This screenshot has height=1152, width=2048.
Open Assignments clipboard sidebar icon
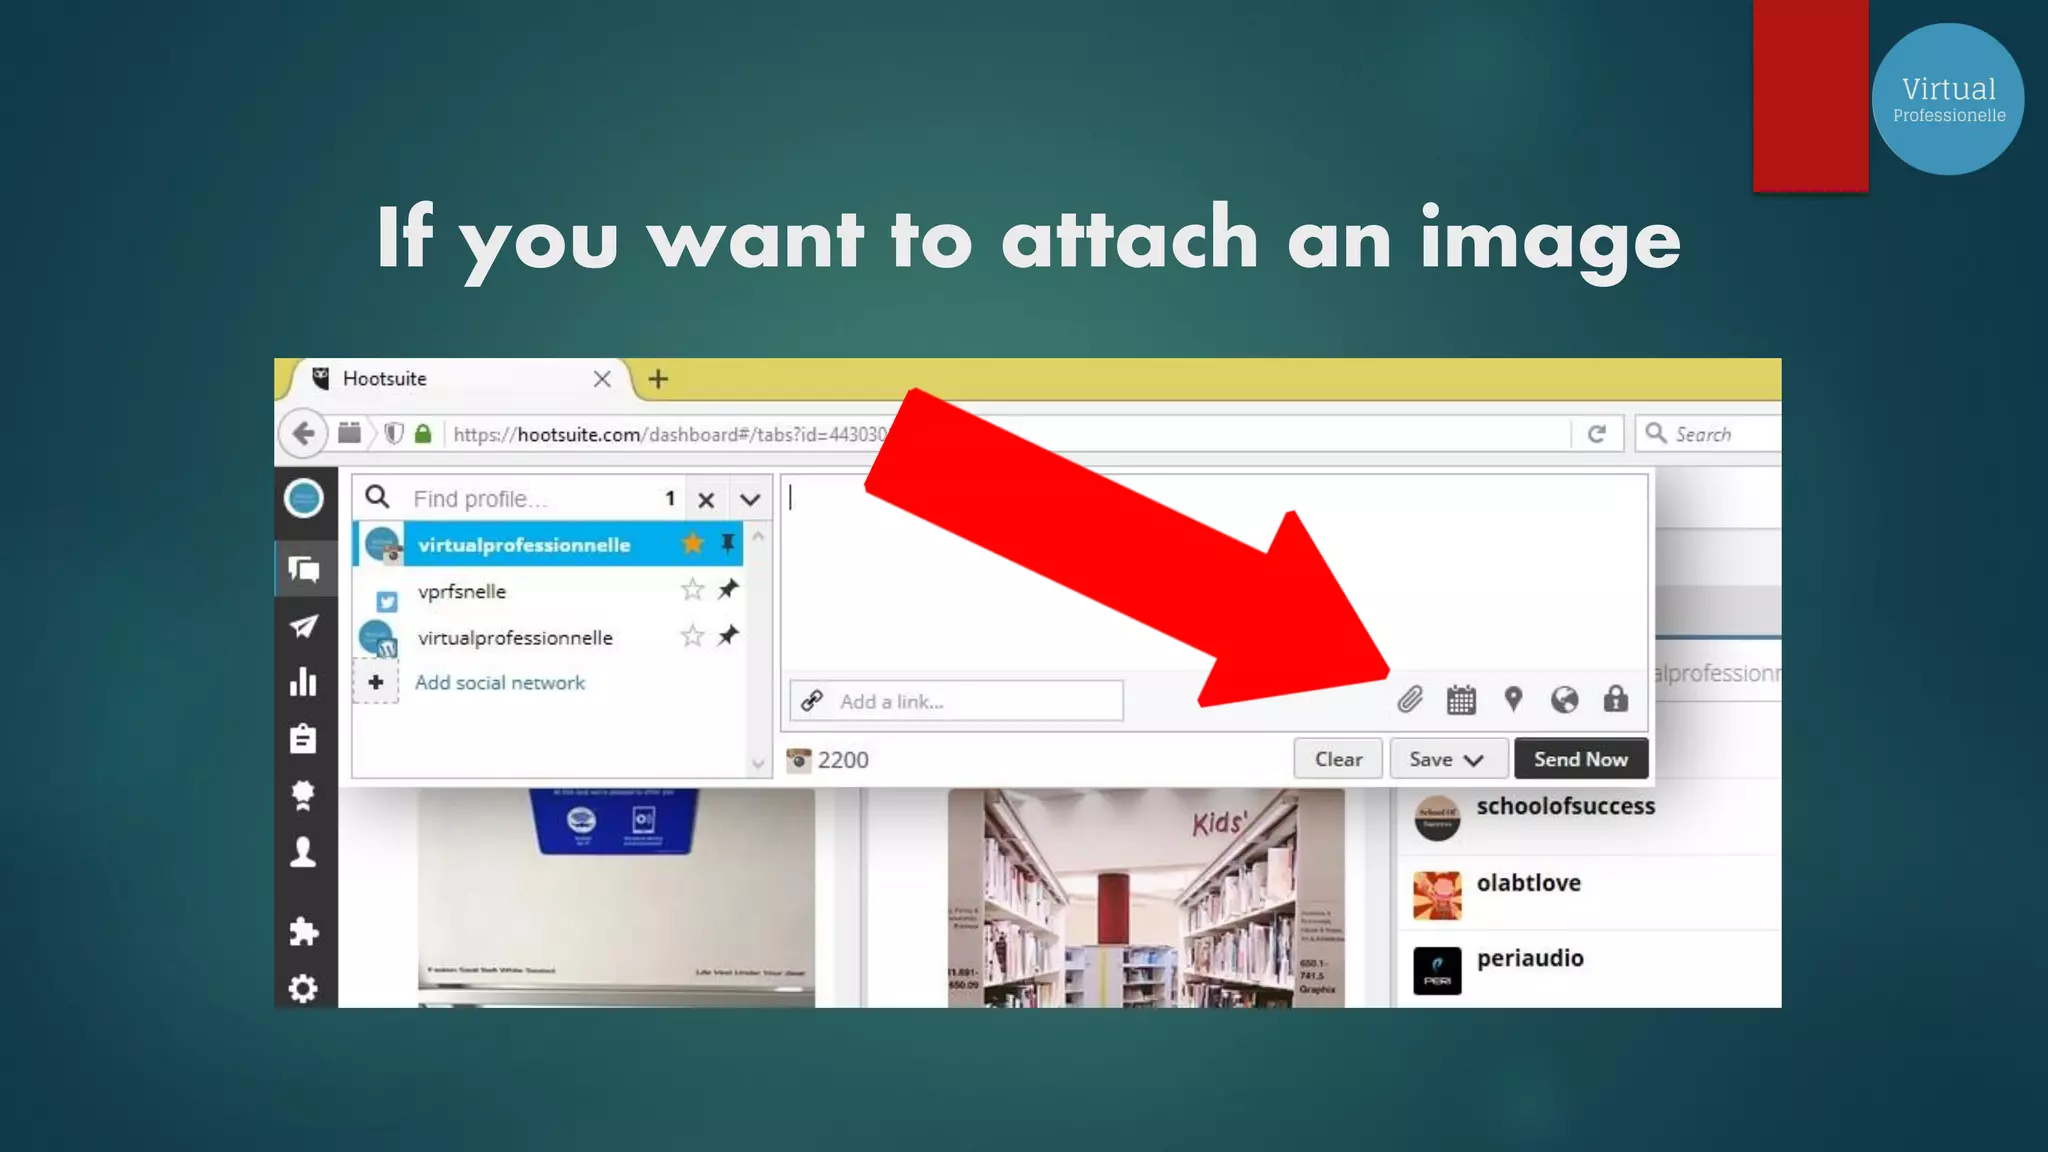(x=304, y=739)
